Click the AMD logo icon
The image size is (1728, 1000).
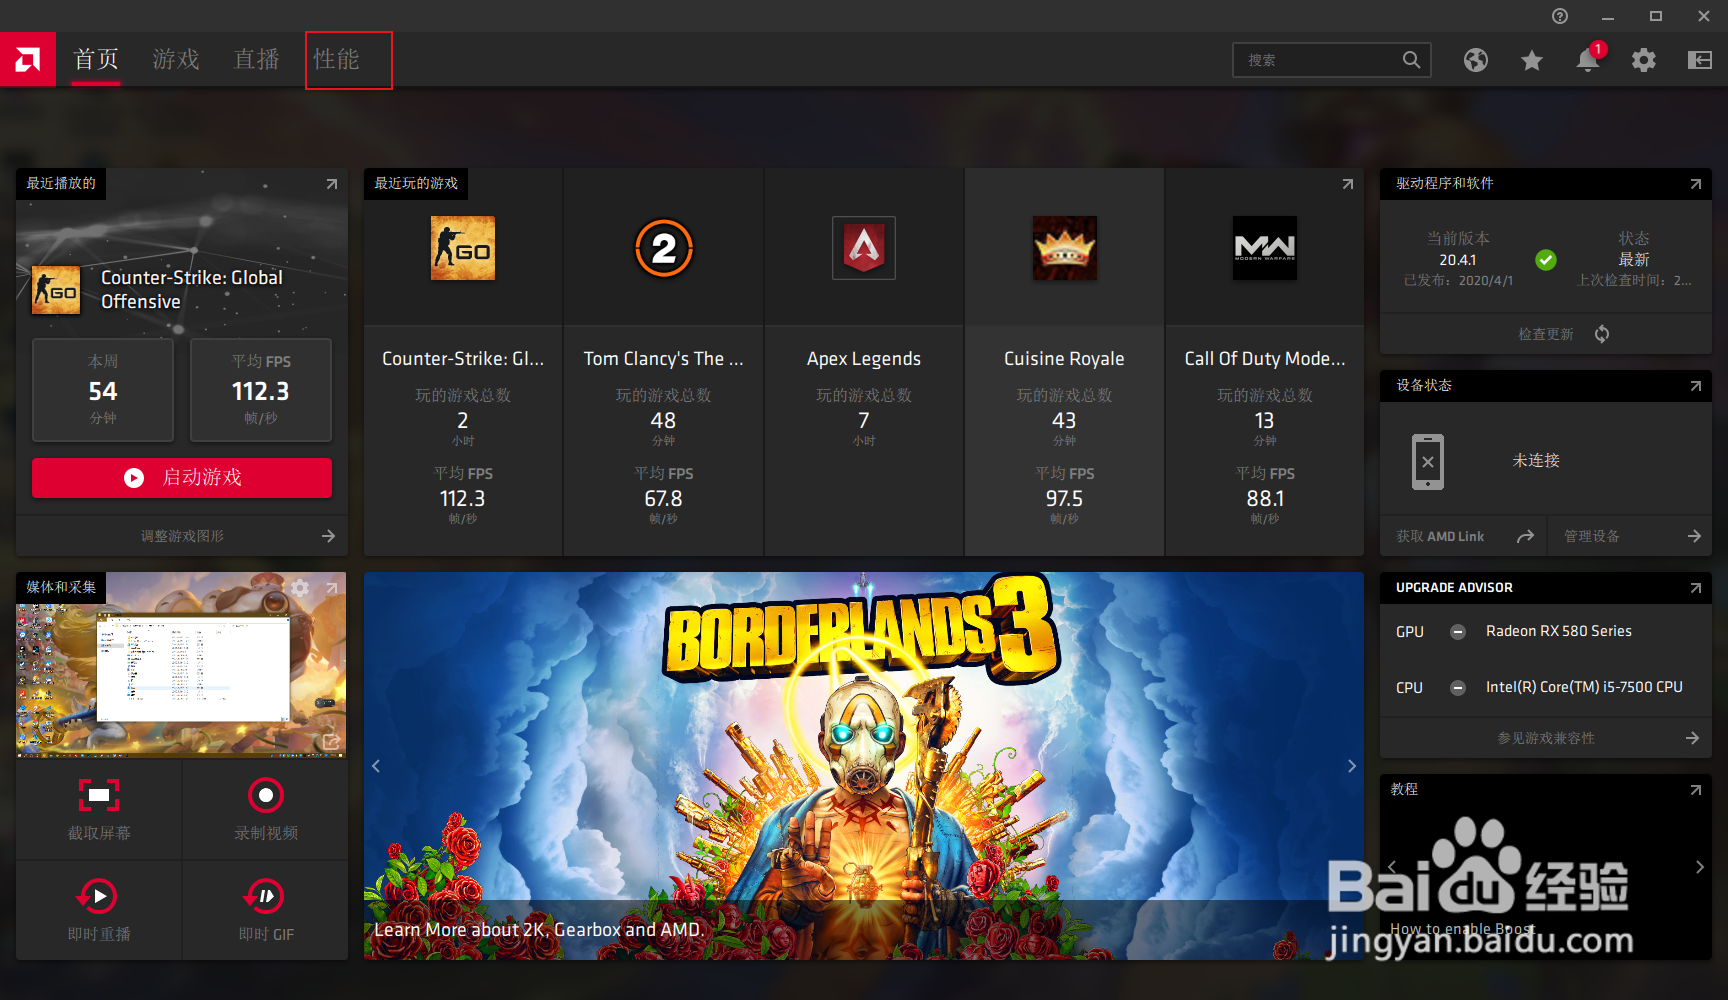[28, 60]
